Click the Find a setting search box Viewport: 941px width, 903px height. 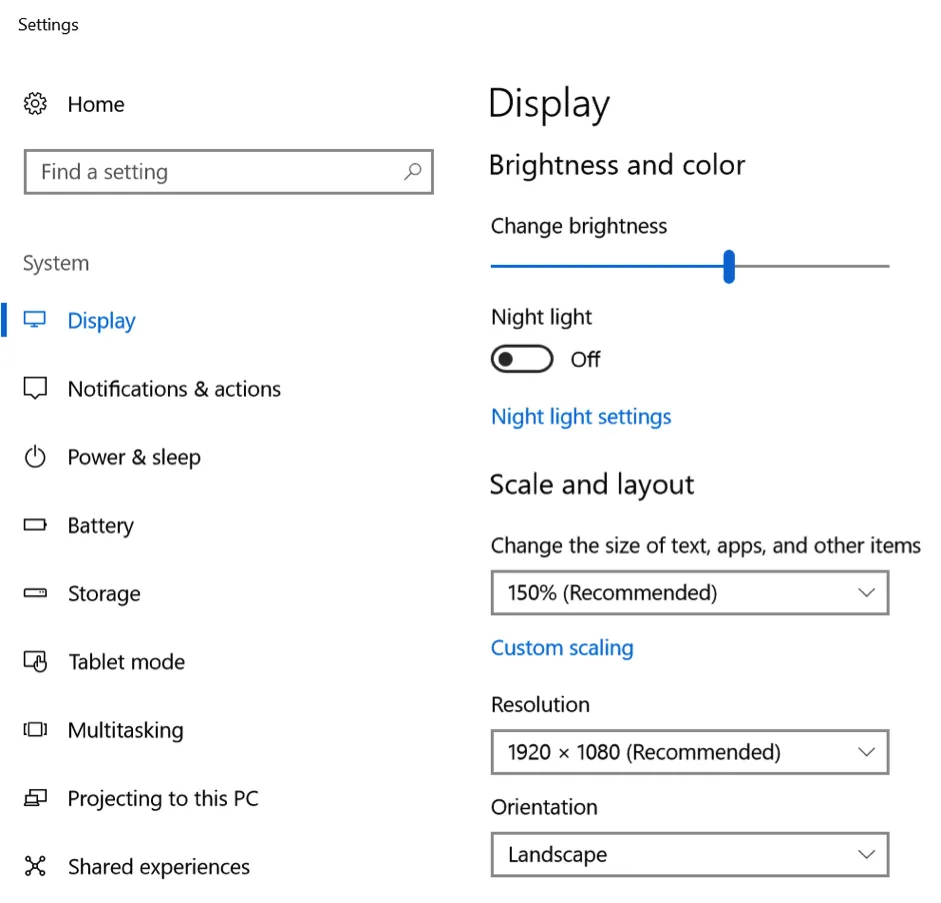pos(228,172)
